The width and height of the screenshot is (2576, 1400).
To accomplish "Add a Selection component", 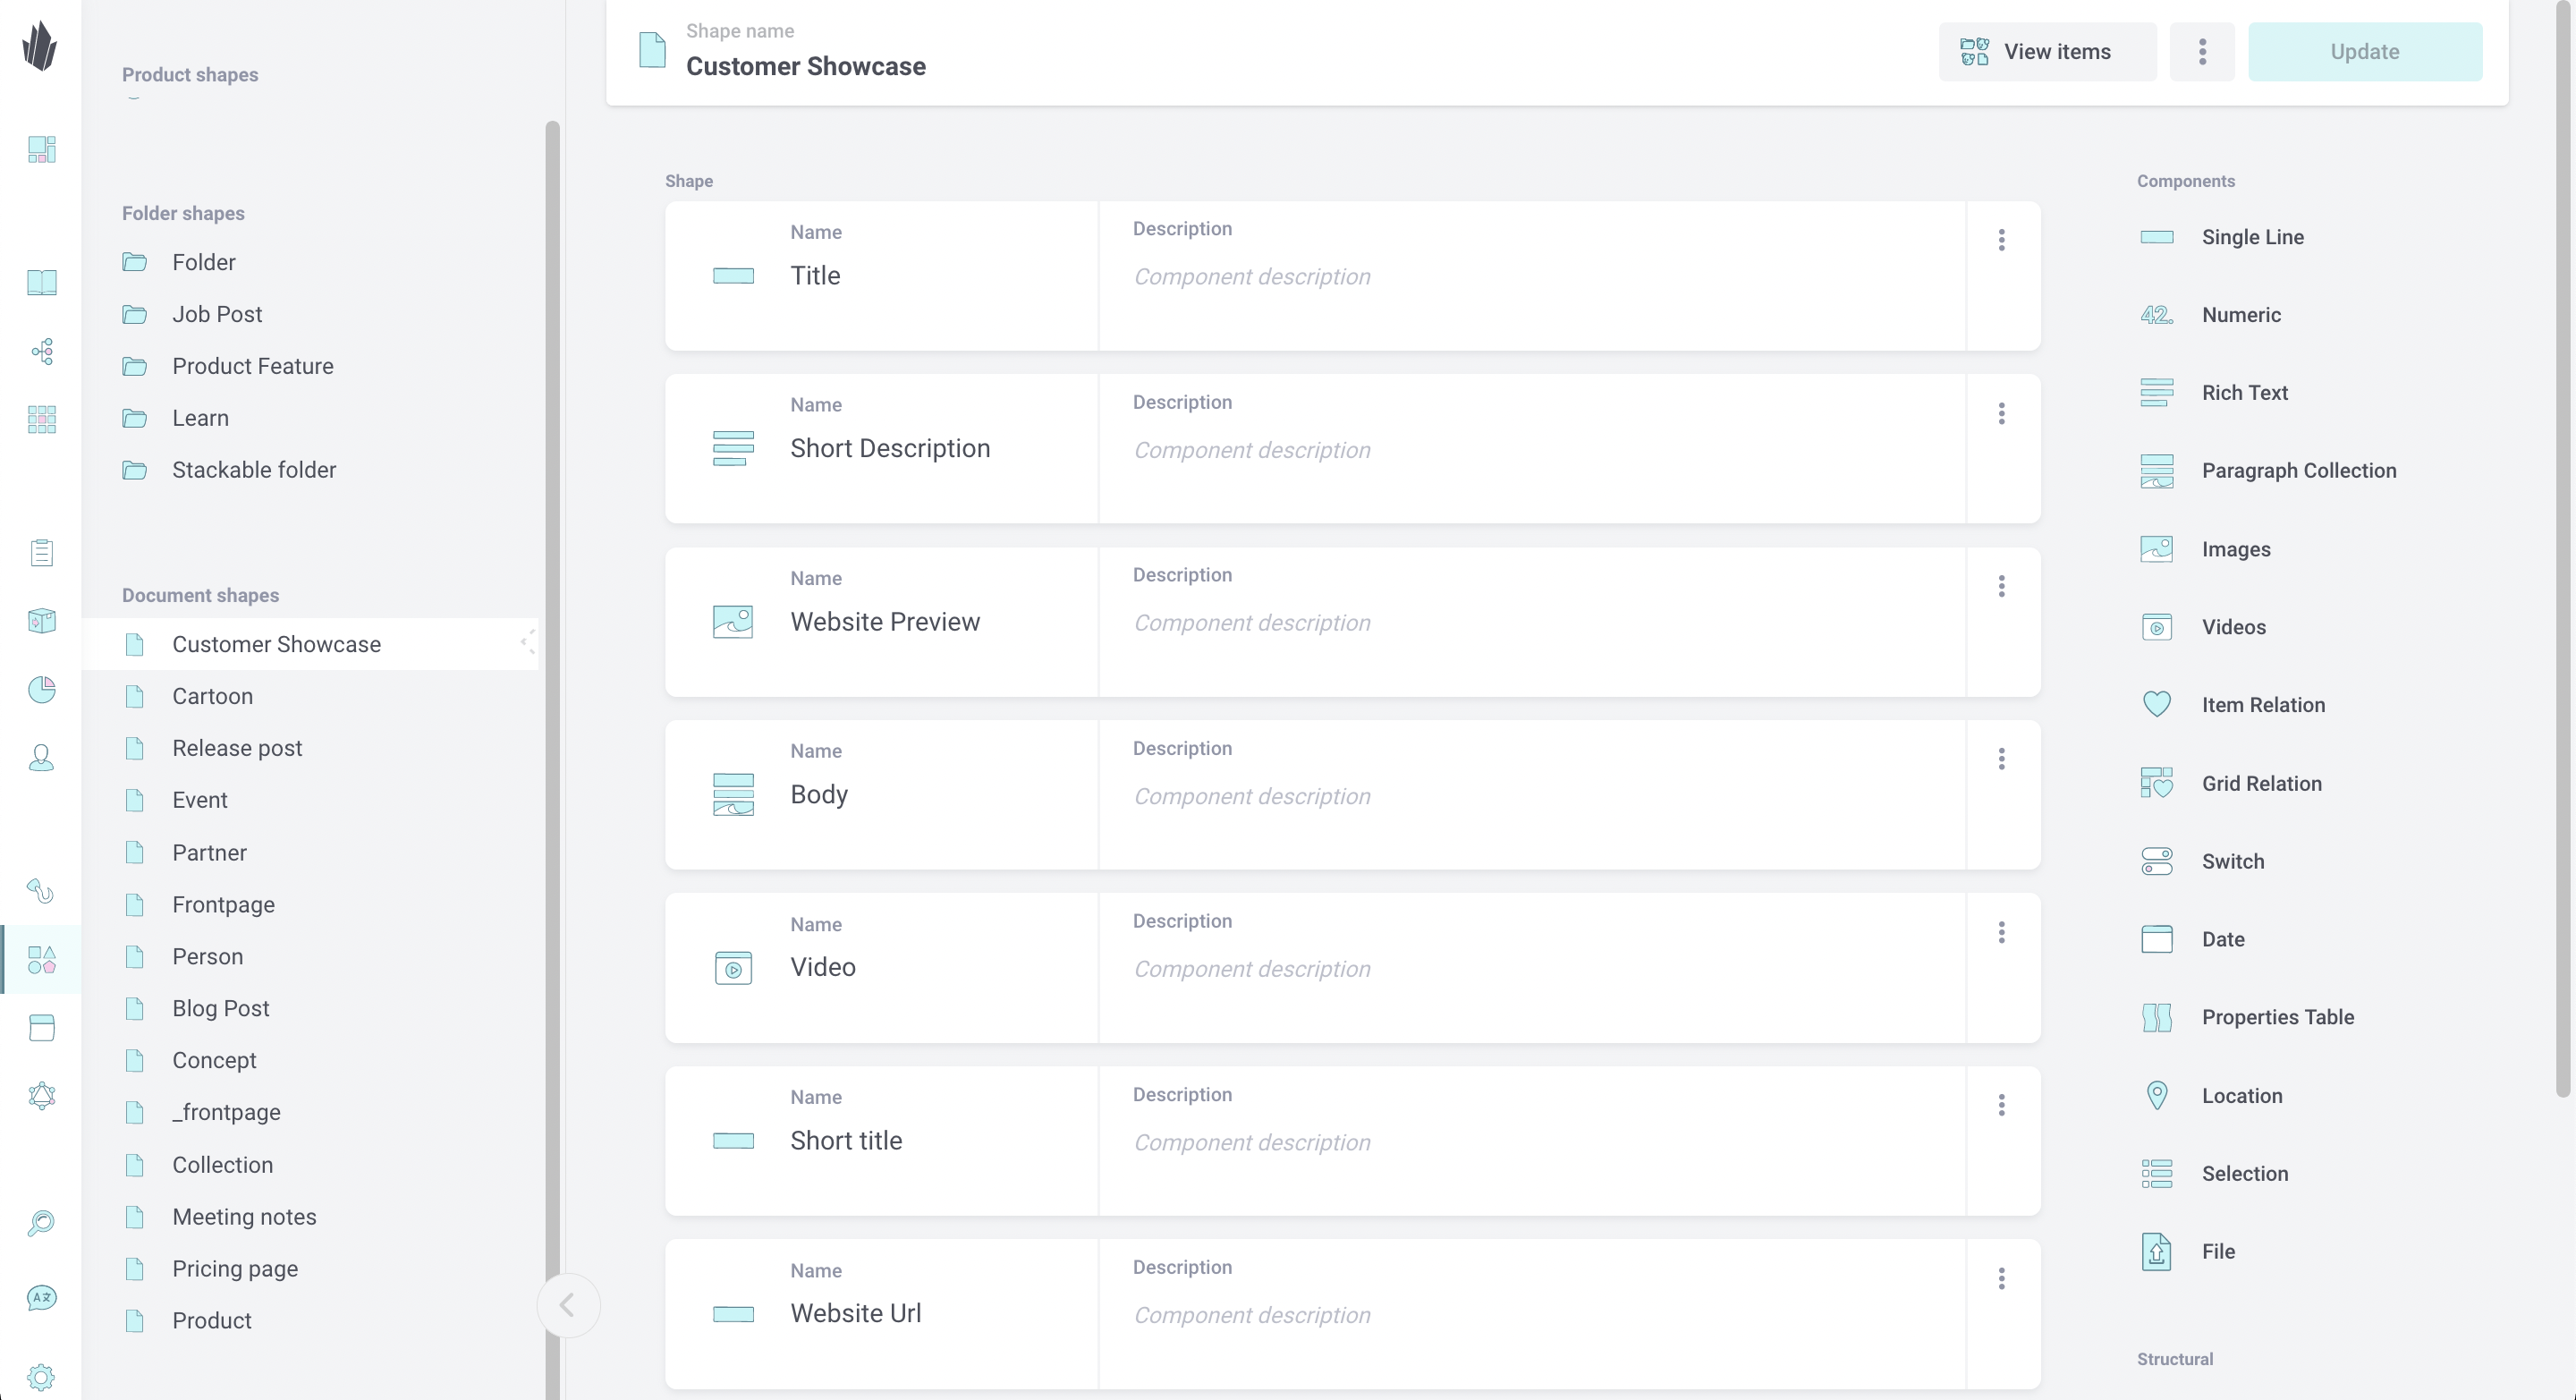I will tap(2214, 1173).
